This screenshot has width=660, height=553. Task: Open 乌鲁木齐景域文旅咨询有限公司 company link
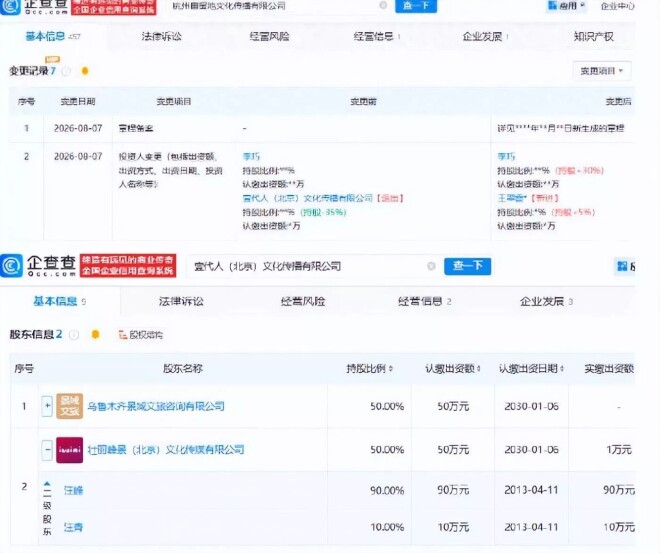click(x=156, y=406)
